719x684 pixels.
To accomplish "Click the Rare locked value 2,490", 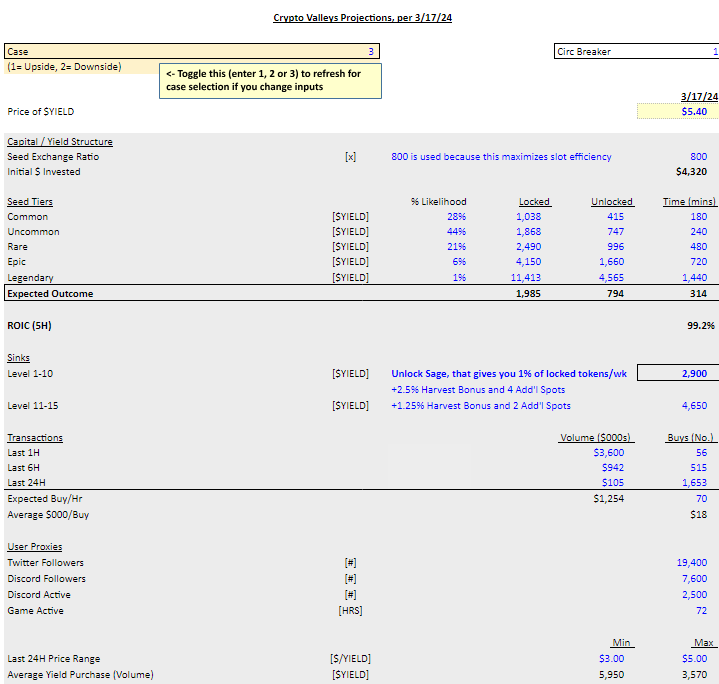I will tap(529, 247).
